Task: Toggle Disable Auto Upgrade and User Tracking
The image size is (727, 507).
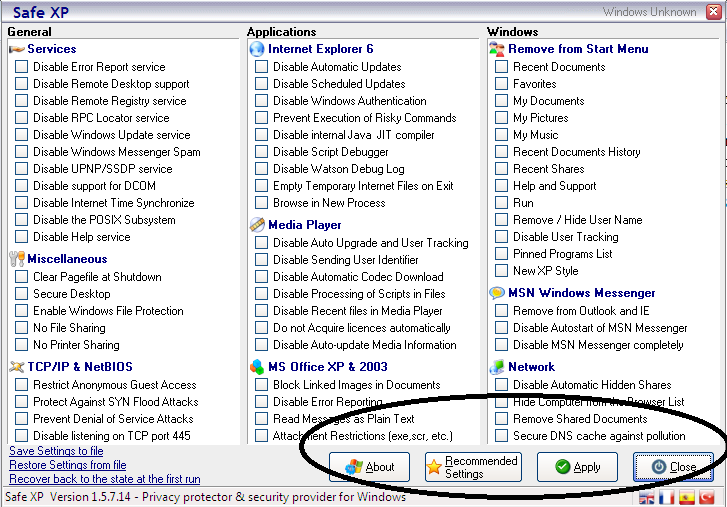Action: pyautogui.click(x=261, y=243)
